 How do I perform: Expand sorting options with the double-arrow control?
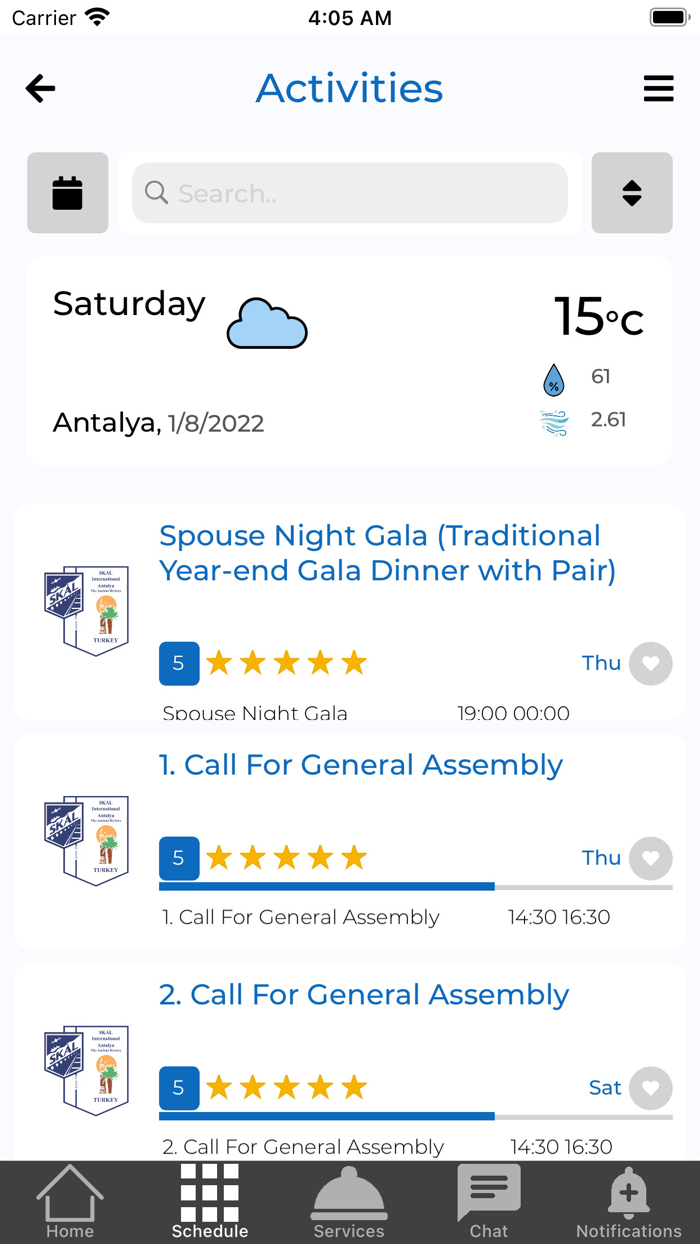tap(632, 193)
